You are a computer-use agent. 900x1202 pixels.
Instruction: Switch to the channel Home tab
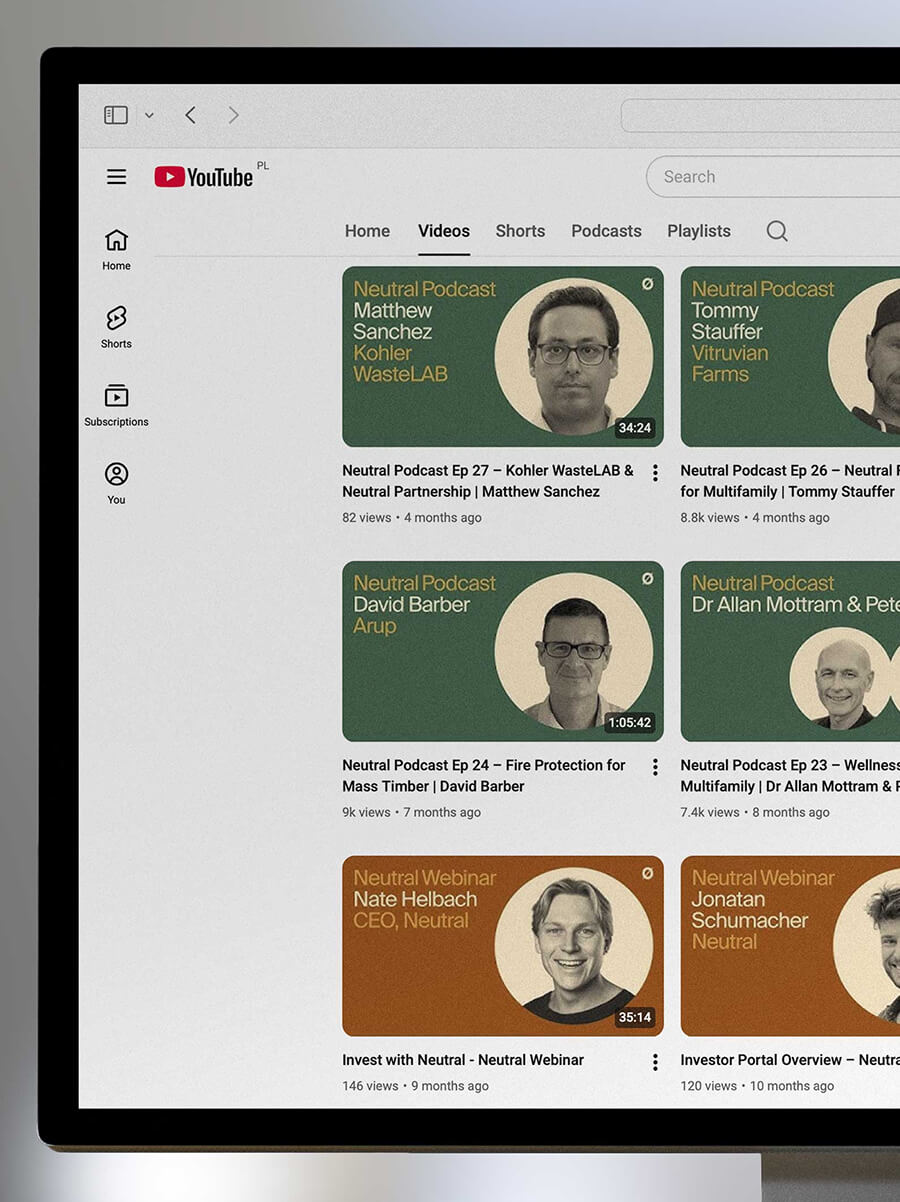(367, 231)
